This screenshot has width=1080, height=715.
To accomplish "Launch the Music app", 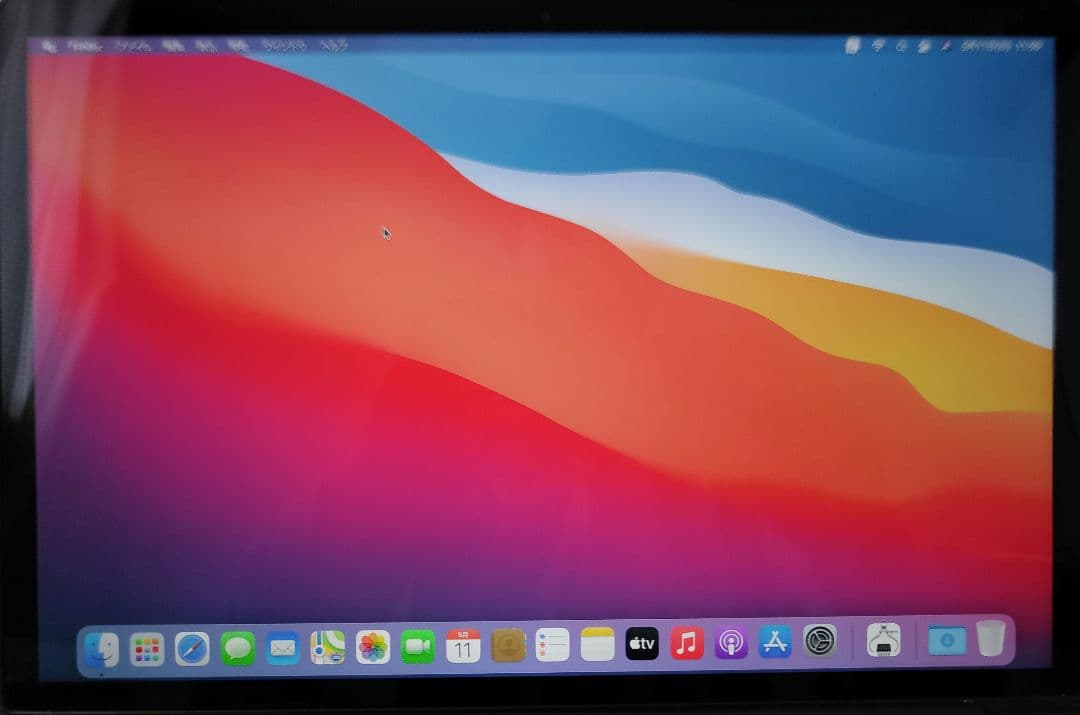I will pyautogui.click(x=685, y=646).
